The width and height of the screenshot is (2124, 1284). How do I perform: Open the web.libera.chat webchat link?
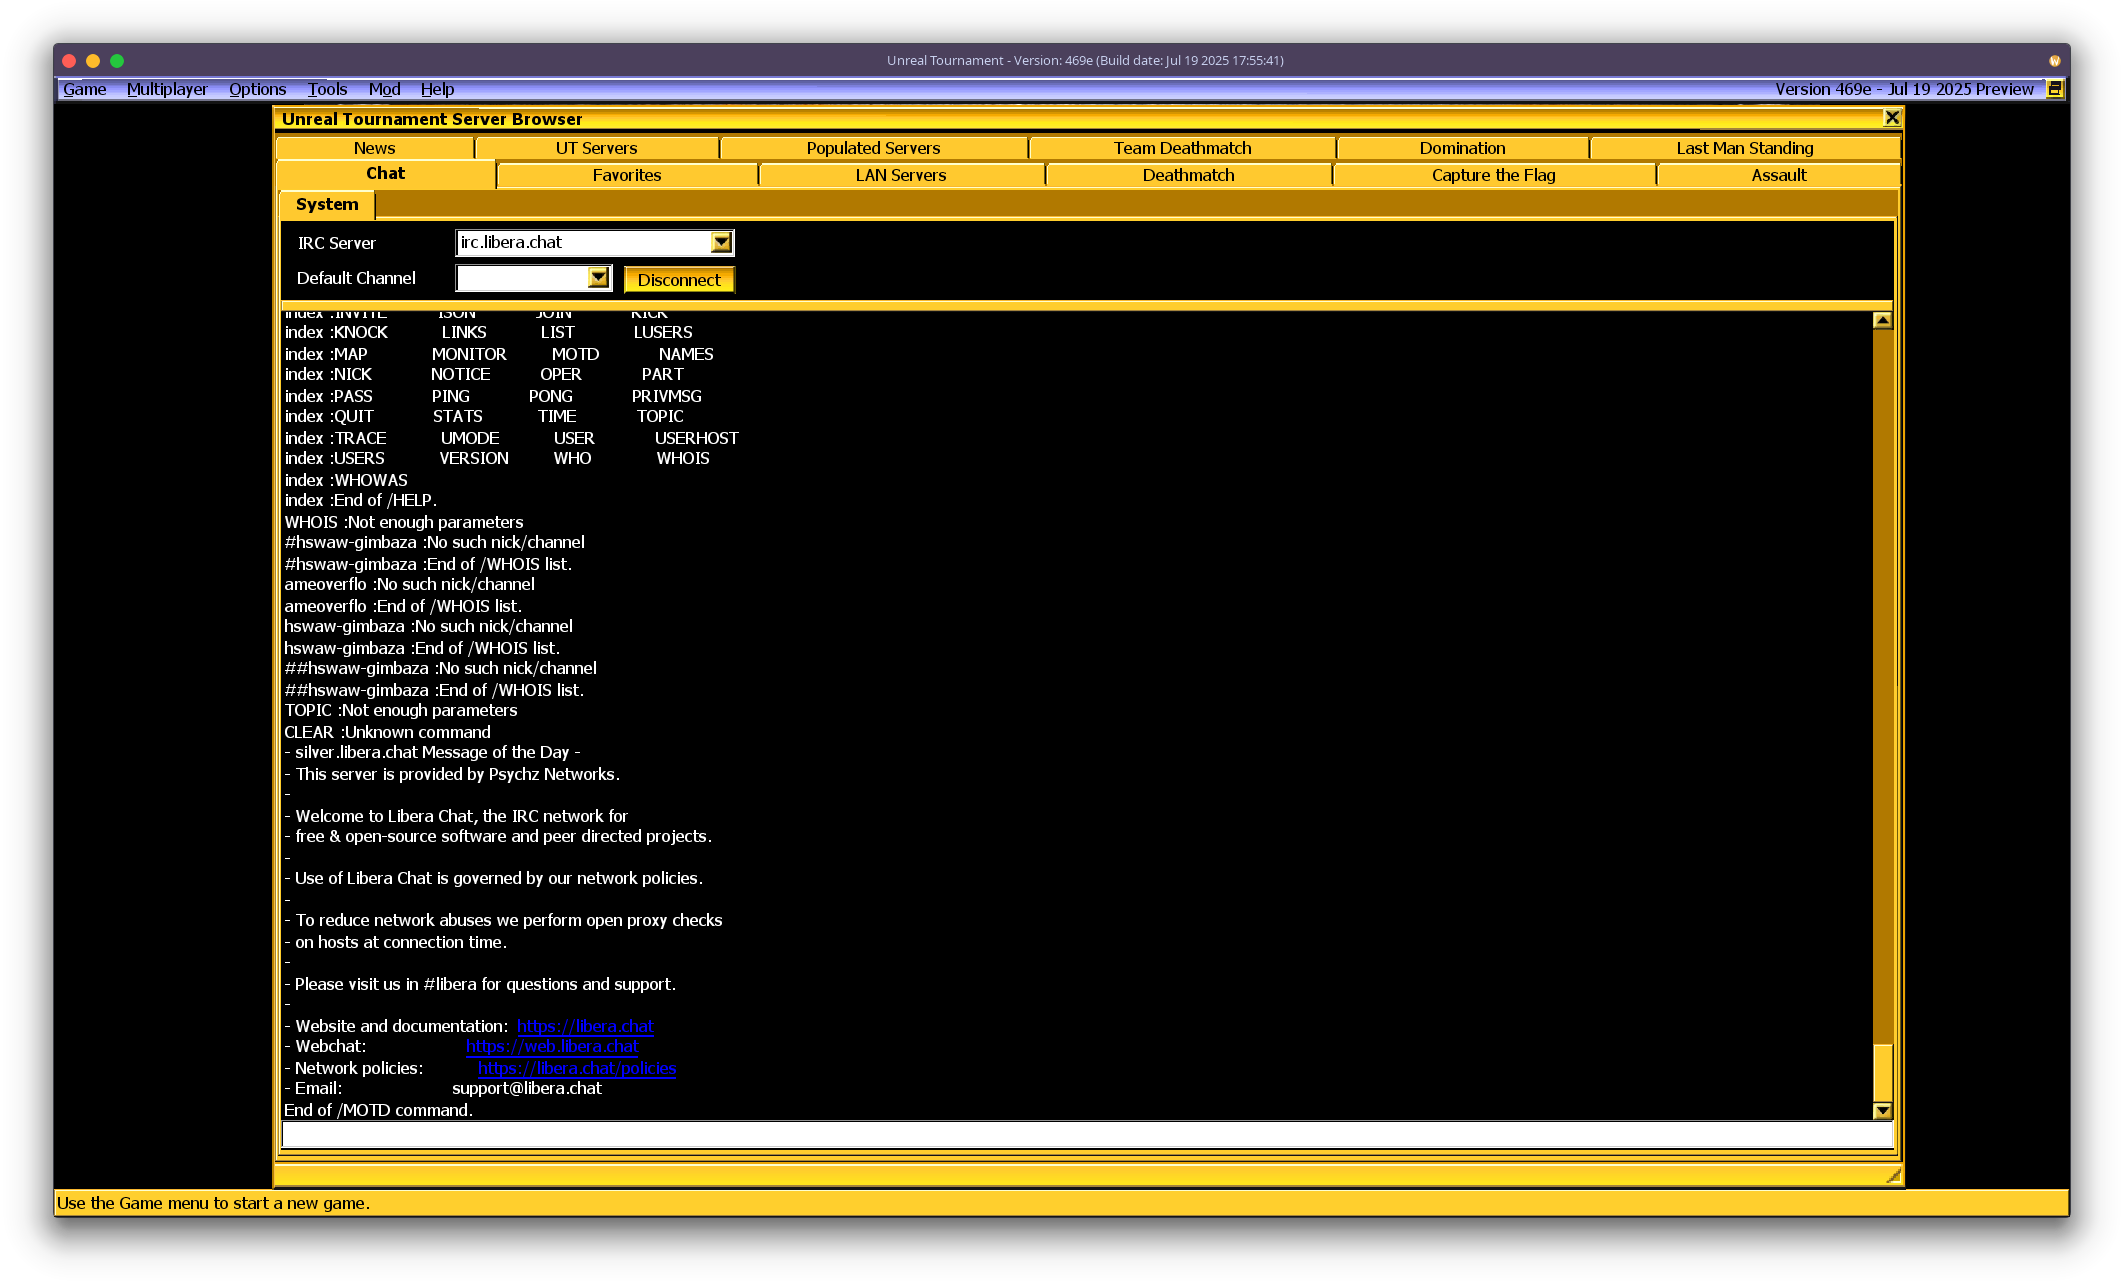pos(551,1046)
